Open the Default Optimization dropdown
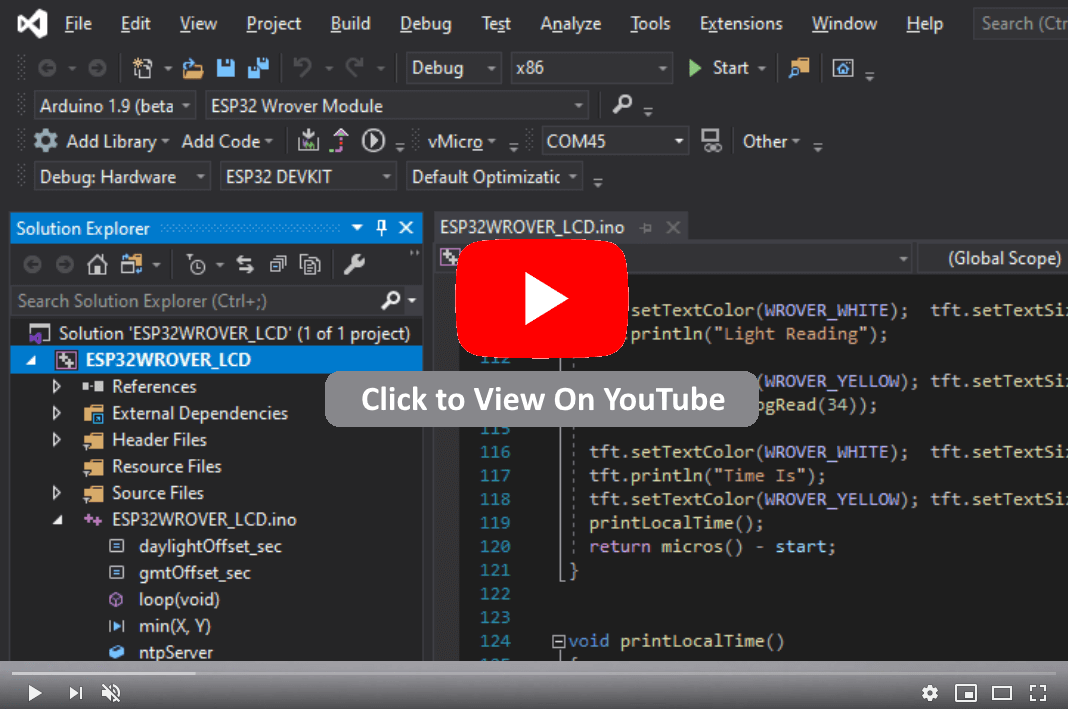This screenshot has height=709, width=1068. (494, 177)
